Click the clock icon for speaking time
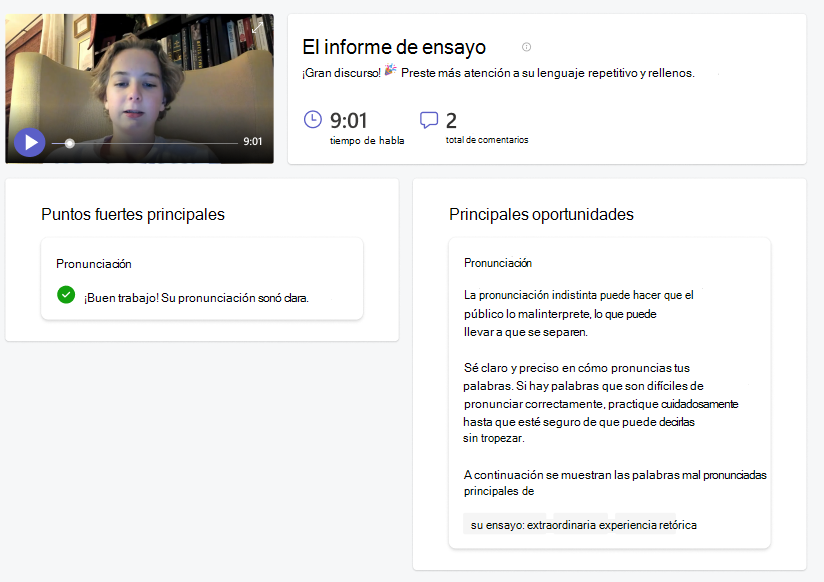 coord(313,119)
